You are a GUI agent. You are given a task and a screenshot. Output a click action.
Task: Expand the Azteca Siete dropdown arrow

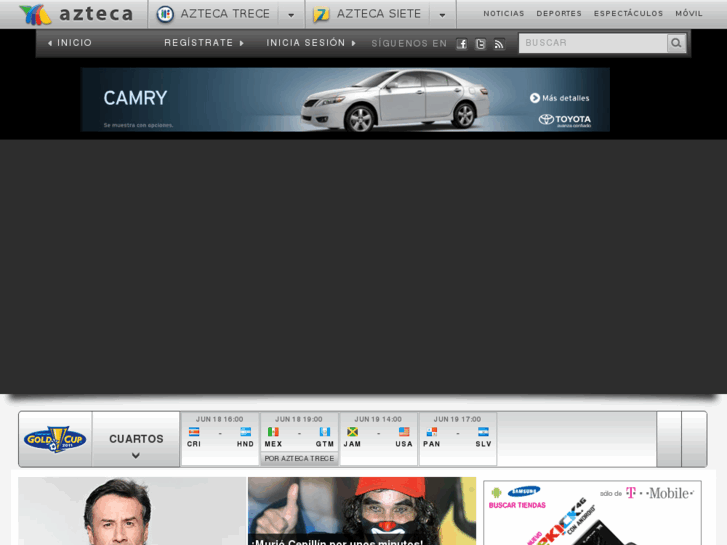pos(442,15)
